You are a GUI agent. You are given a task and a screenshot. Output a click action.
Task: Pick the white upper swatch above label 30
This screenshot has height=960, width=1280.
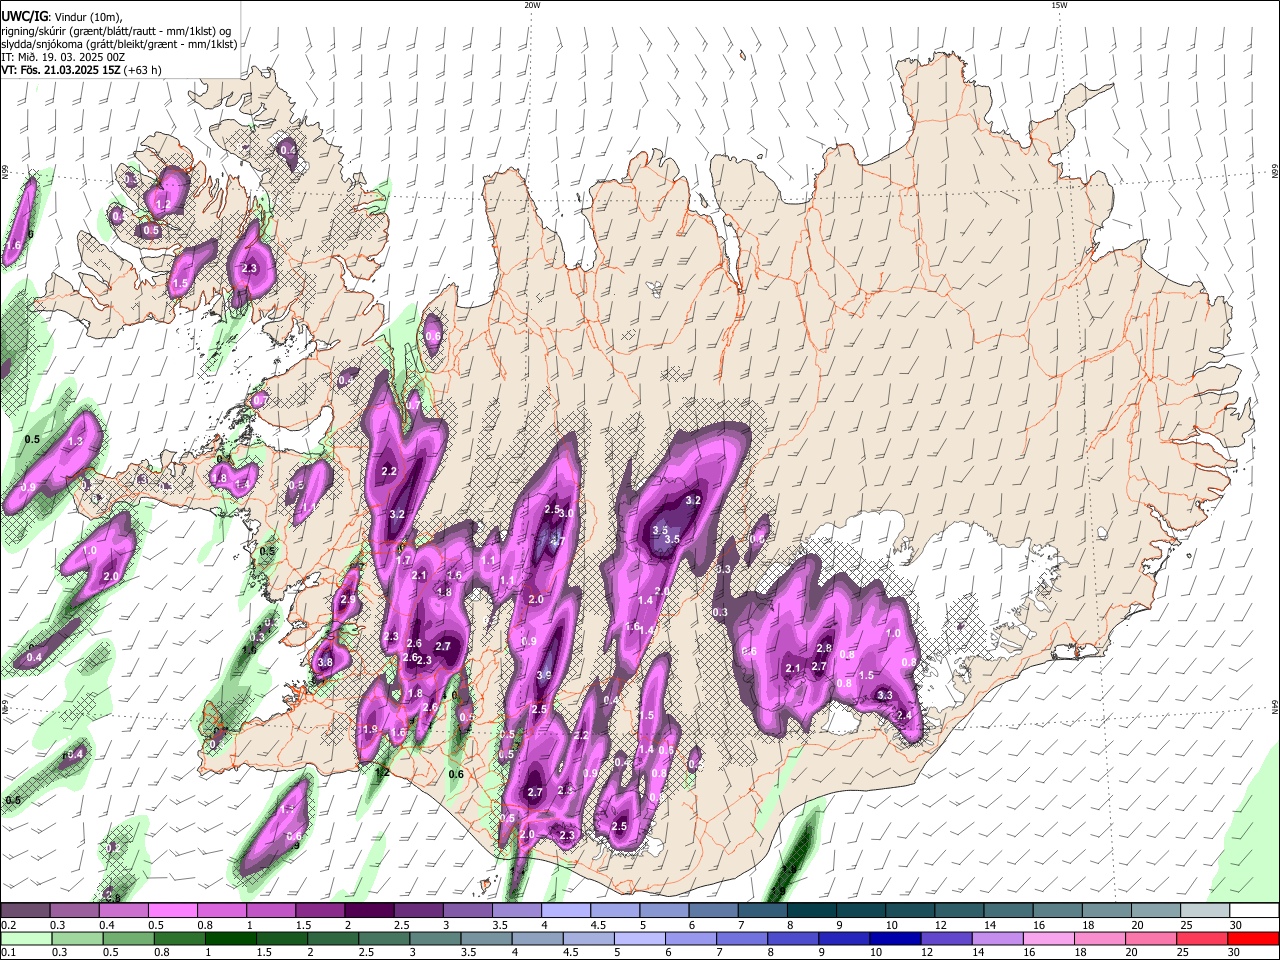pyautogui.click(x=1255, y=910)
